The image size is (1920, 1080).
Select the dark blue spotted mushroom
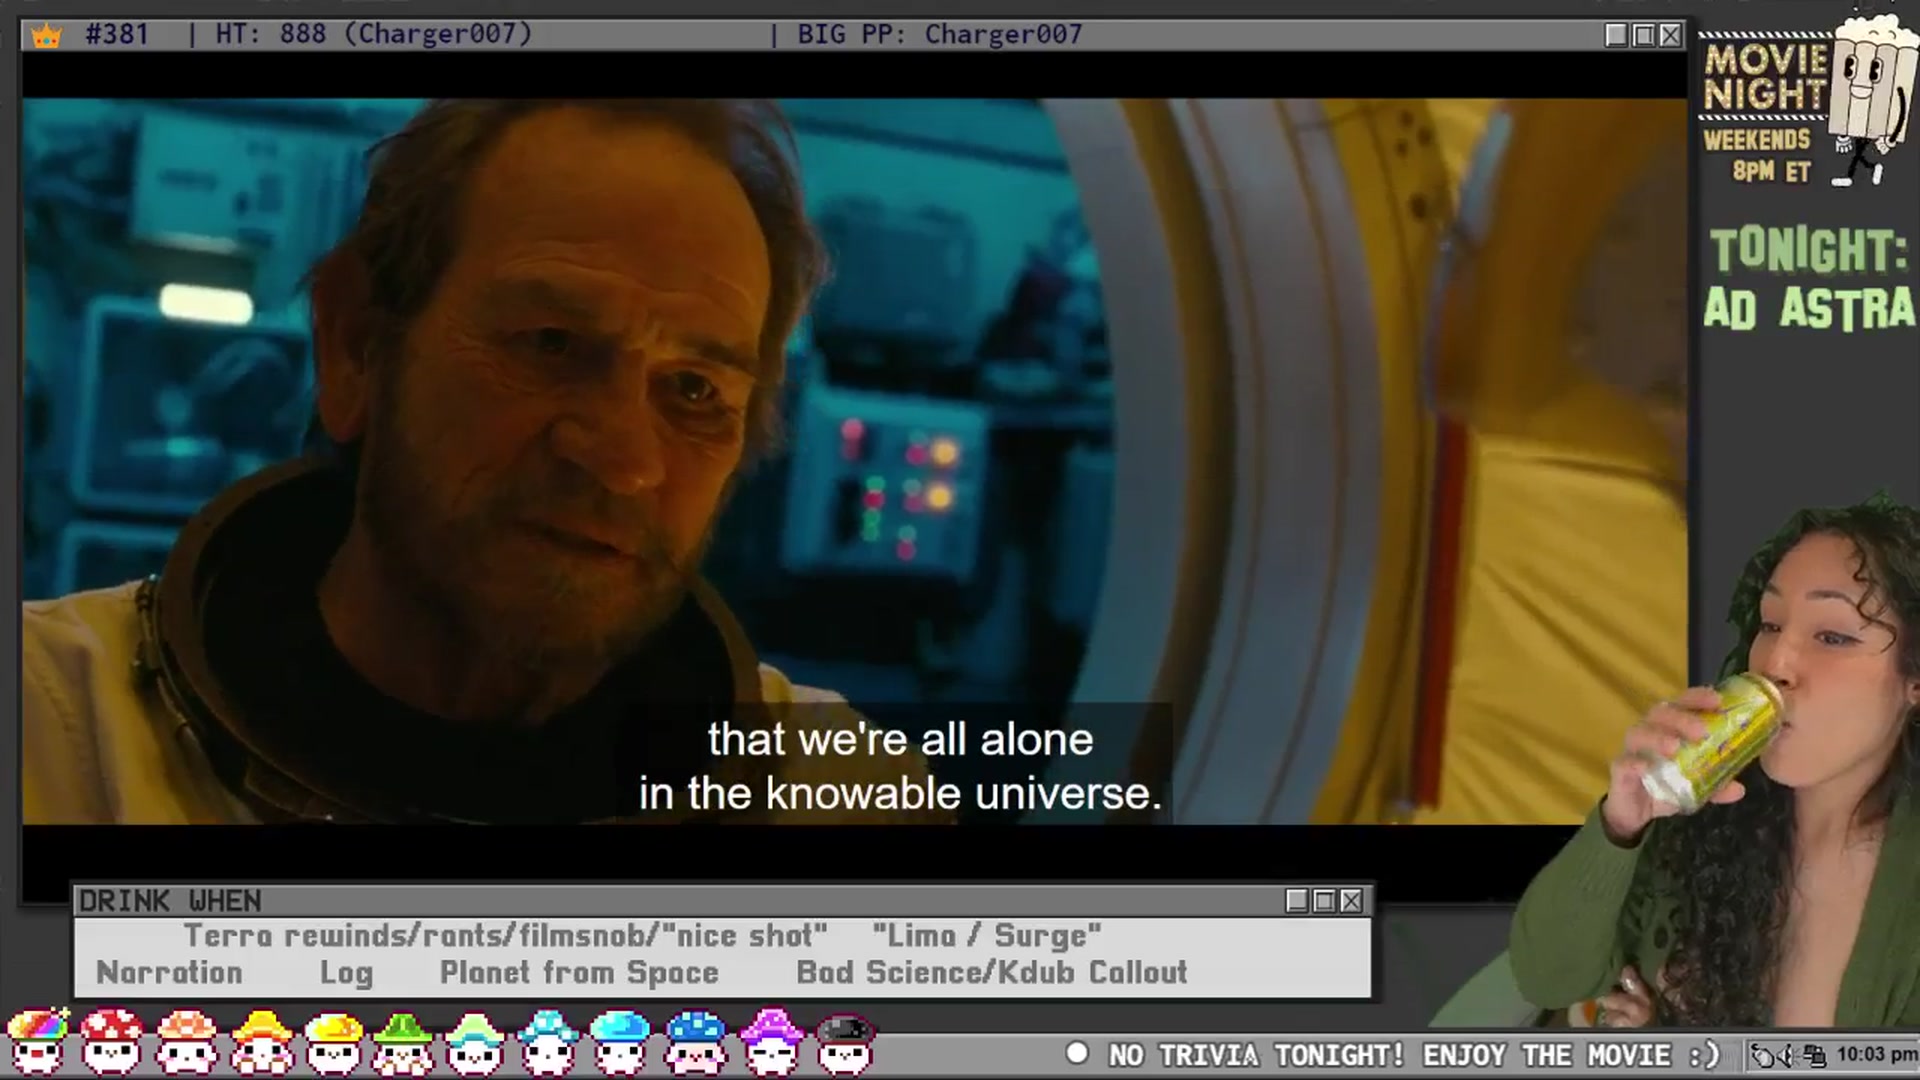pos(696,1041)
